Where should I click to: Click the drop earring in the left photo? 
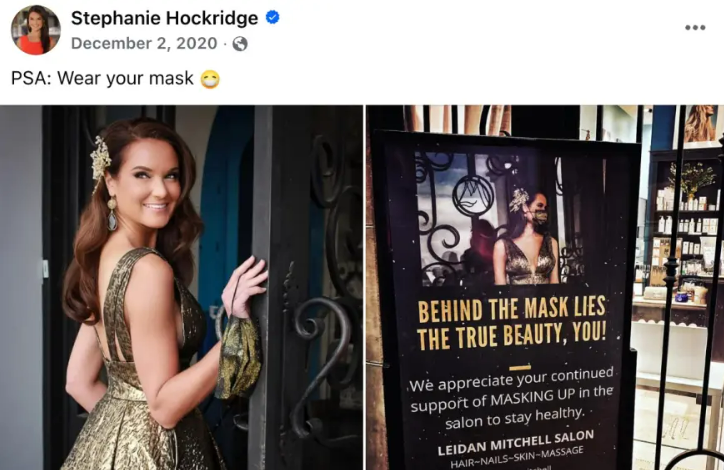(x=112, y=214)
